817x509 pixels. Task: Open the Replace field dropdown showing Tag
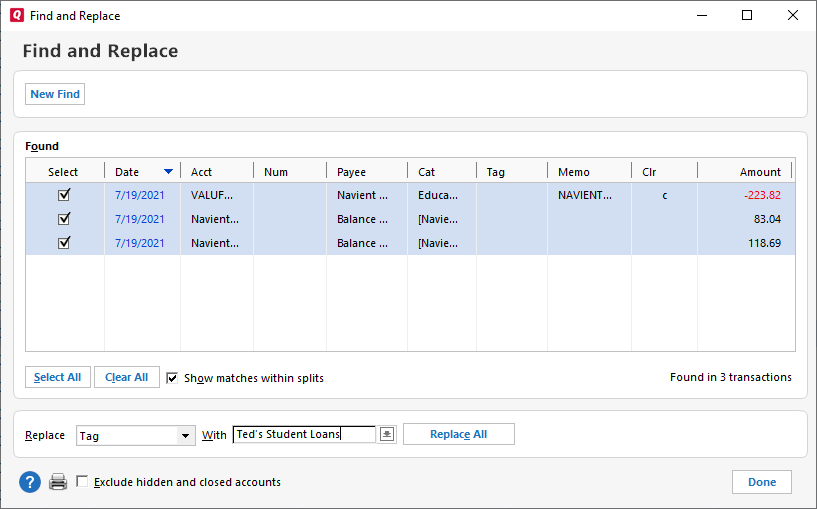click(185, 435)
